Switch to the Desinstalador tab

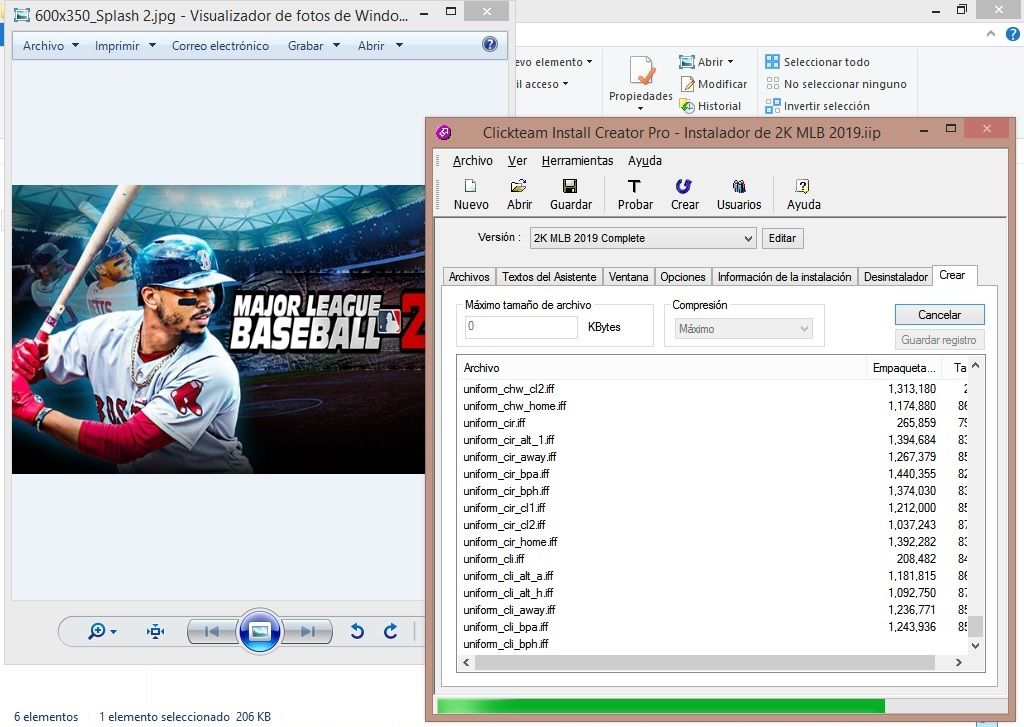tap(895, 277)
